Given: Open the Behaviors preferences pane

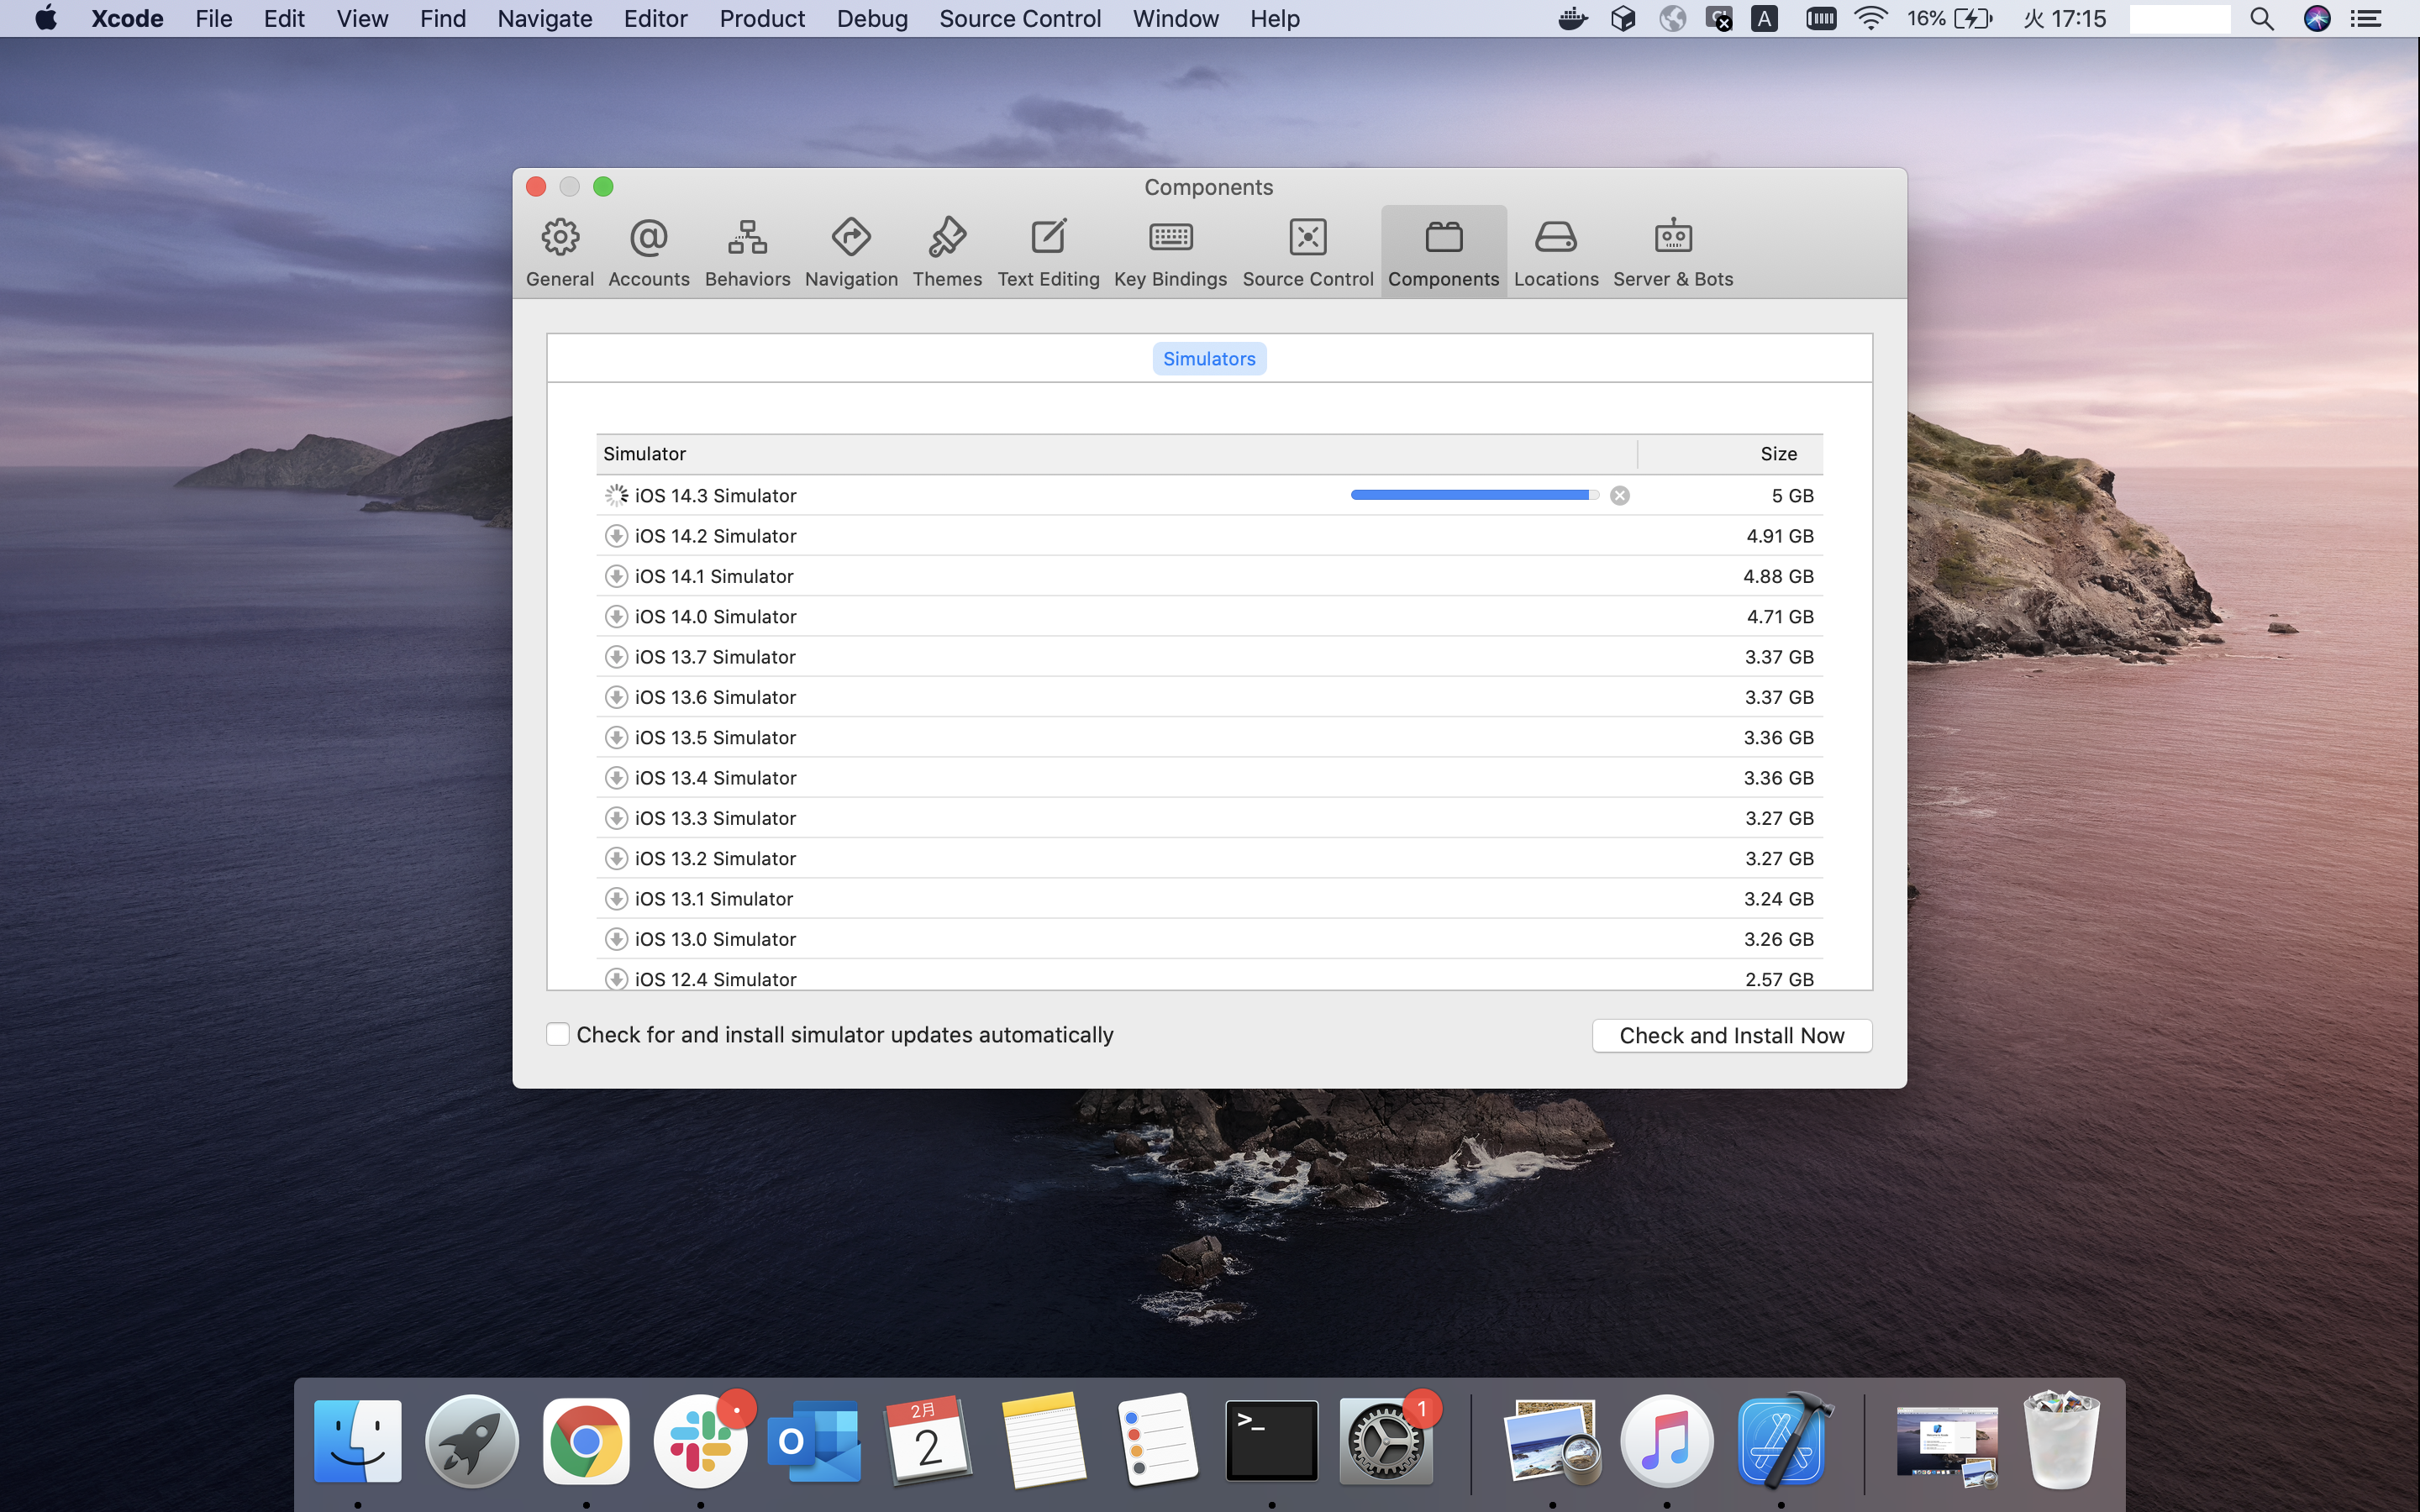Looking at the screenshot, I should (x=747, y=253).
